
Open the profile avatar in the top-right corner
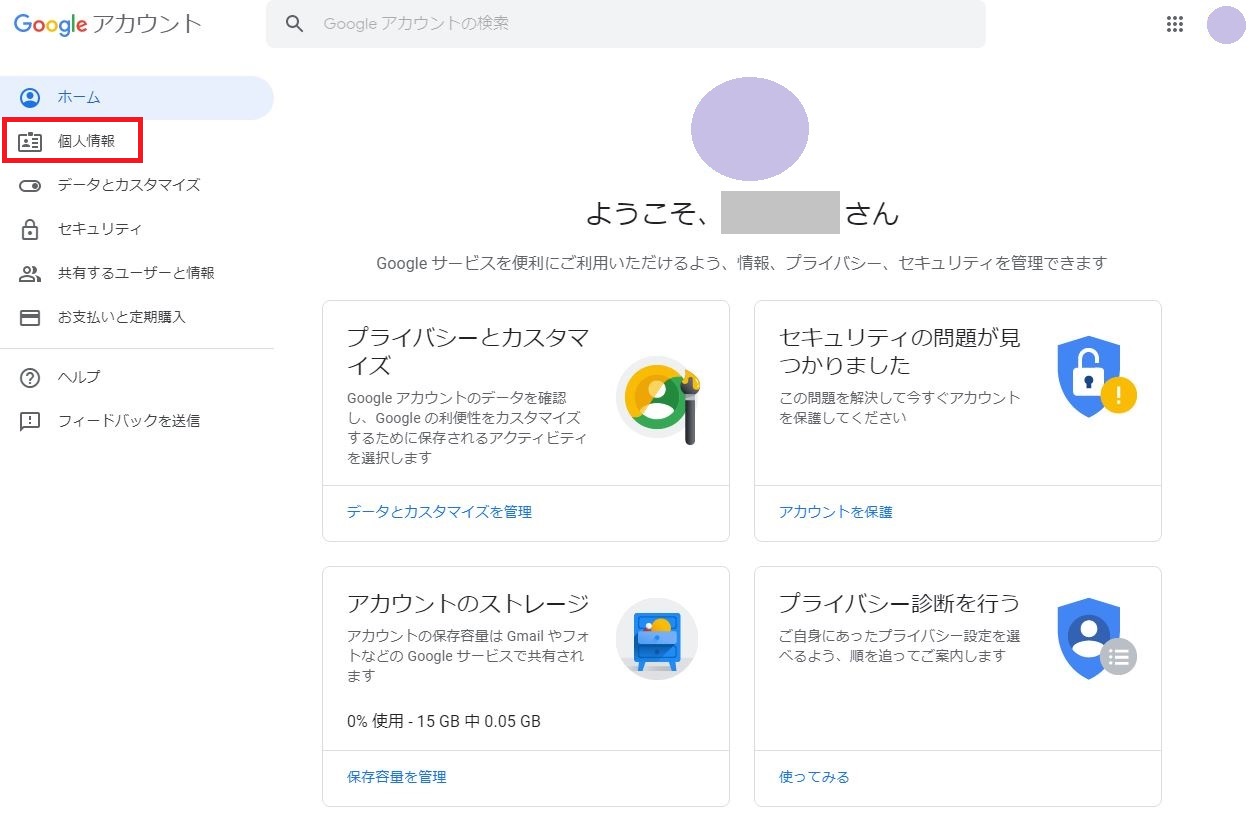1226,23
